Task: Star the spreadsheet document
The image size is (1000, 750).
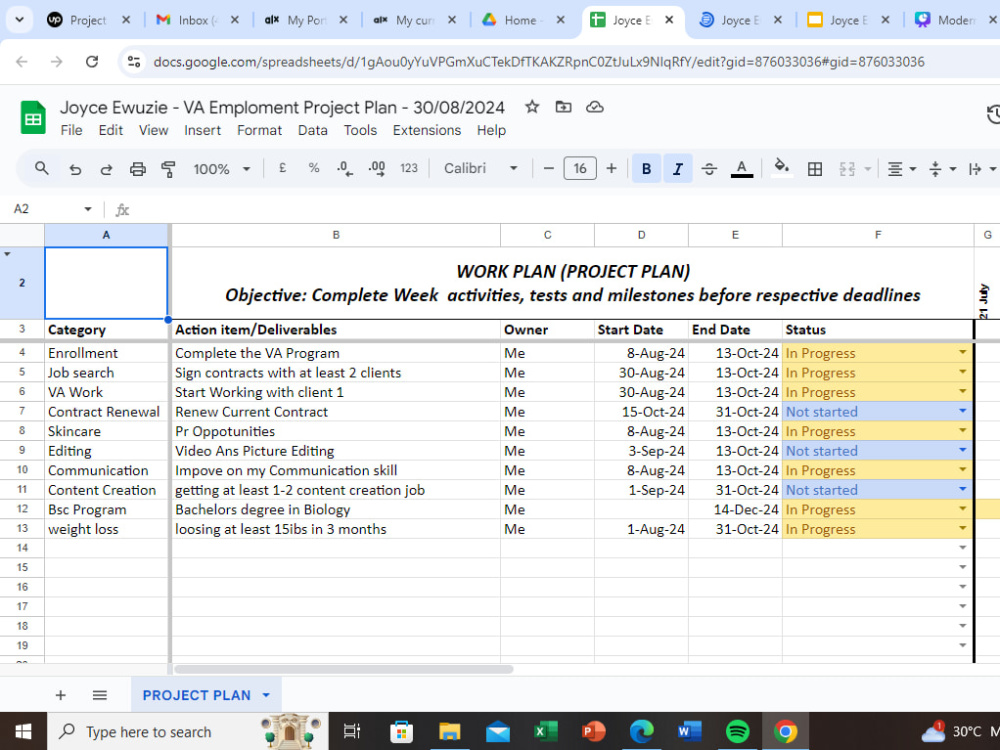Action: coord(532,107)
